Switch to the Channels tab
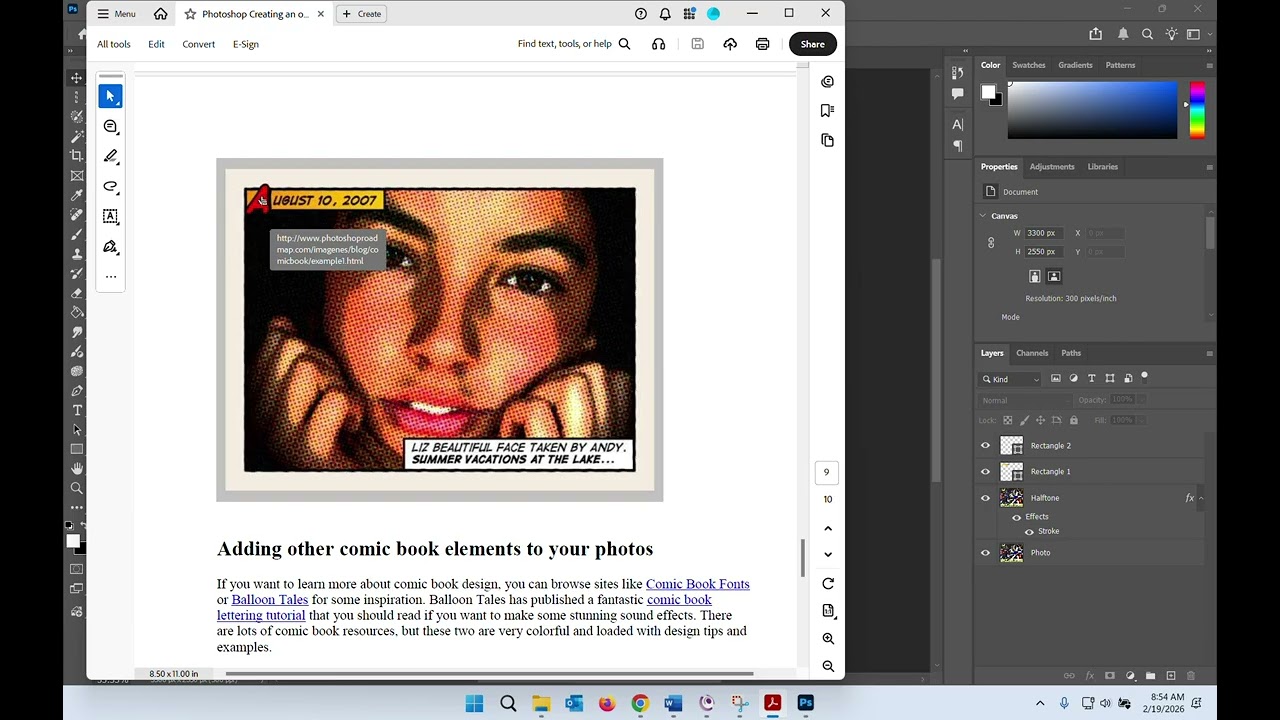Viewport: 1280px width, 720px height. (x=1032, y=353)
